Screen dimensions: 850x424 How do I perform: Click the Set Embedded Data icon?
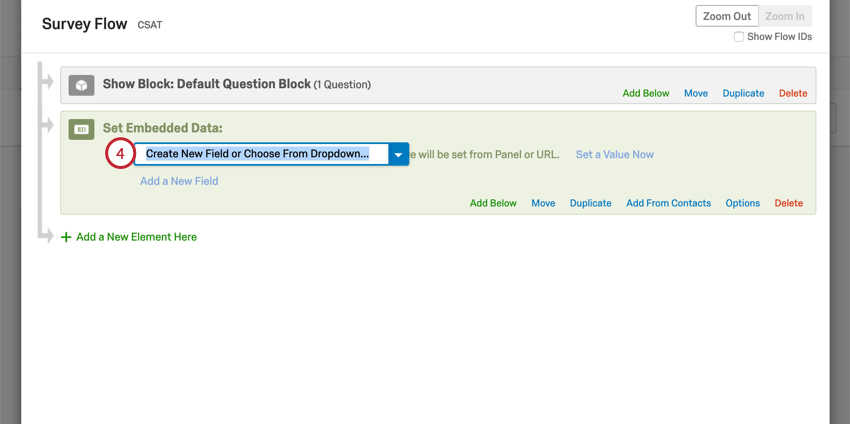82,129
